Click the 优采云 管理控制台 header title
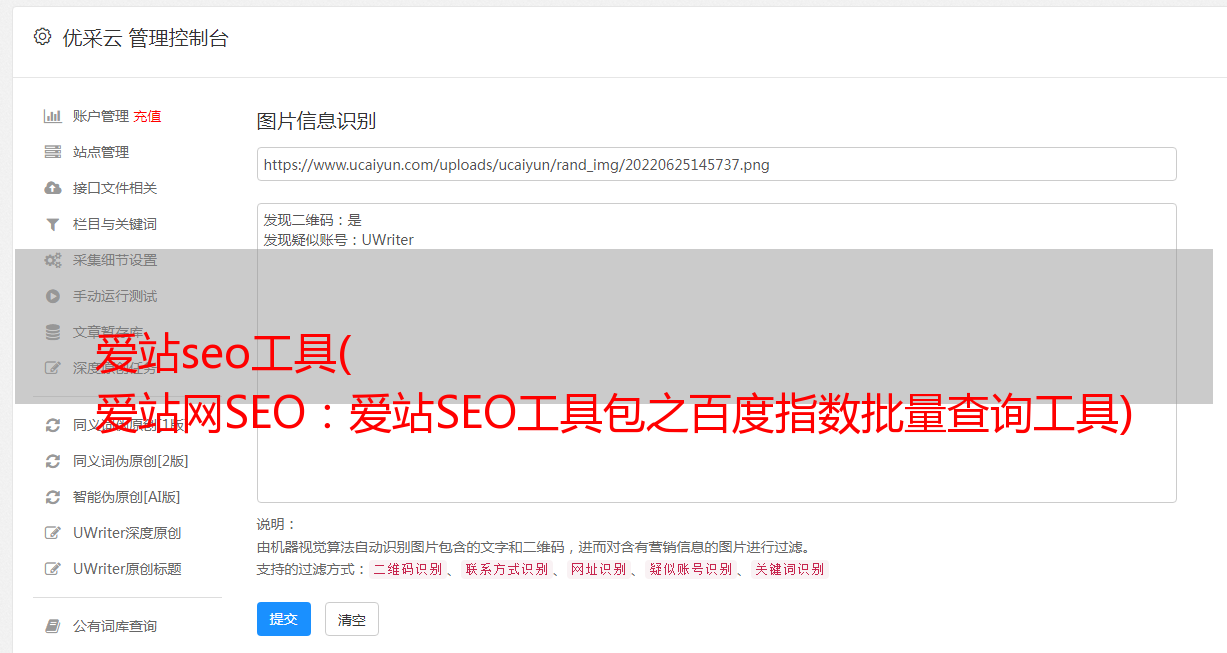The height and width of the screenshot is (653, 1227). tap(145, 38)
